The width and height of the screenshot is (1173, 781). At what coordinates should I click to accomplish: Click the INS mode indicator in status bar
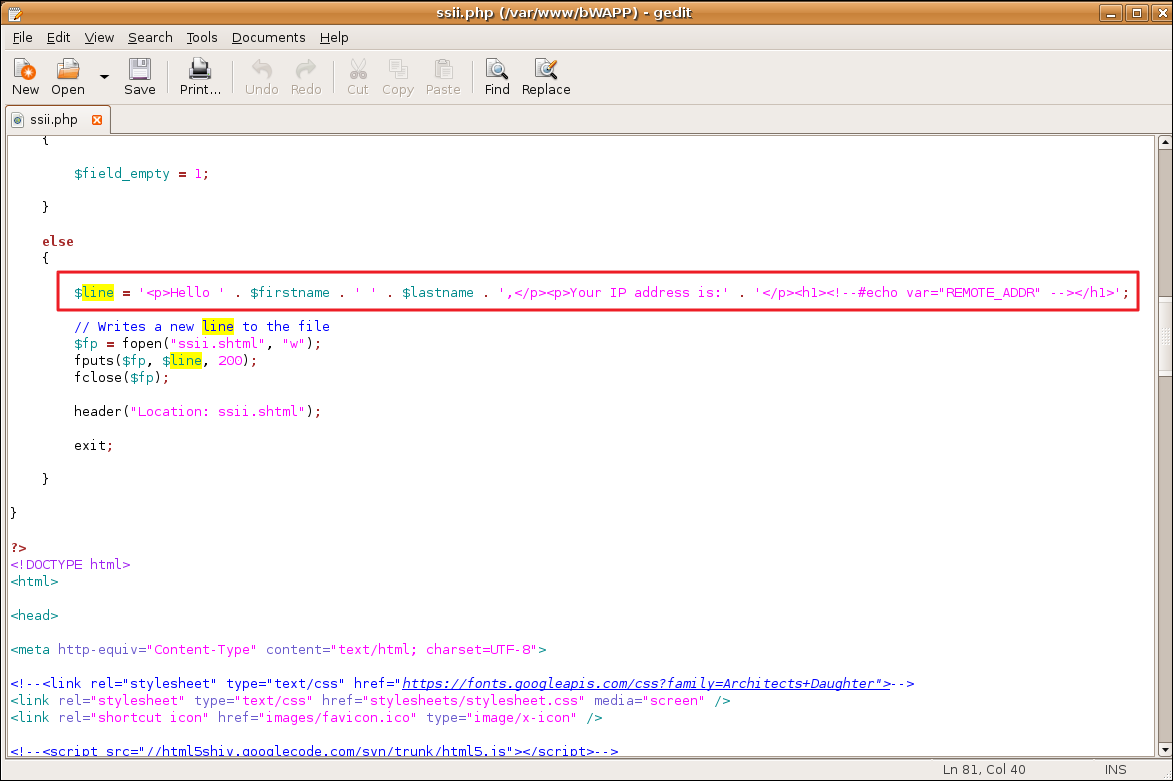[1115, 769]
